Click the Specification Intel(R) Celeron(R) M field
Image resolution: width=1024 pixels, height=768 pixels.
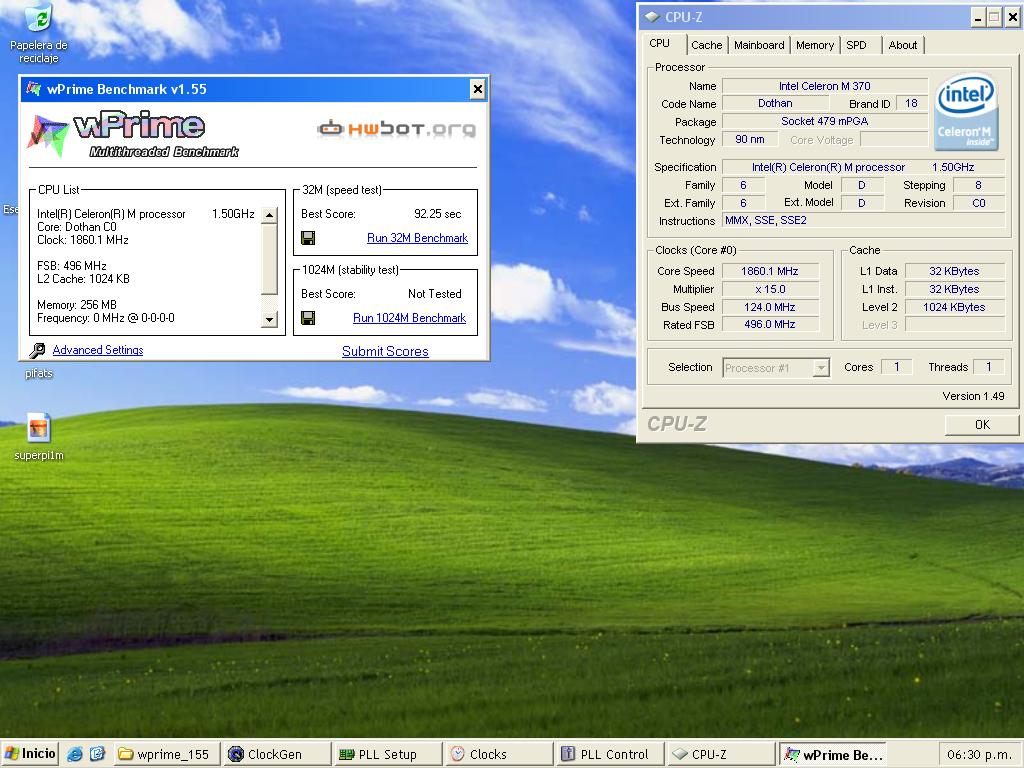(863, 167)
